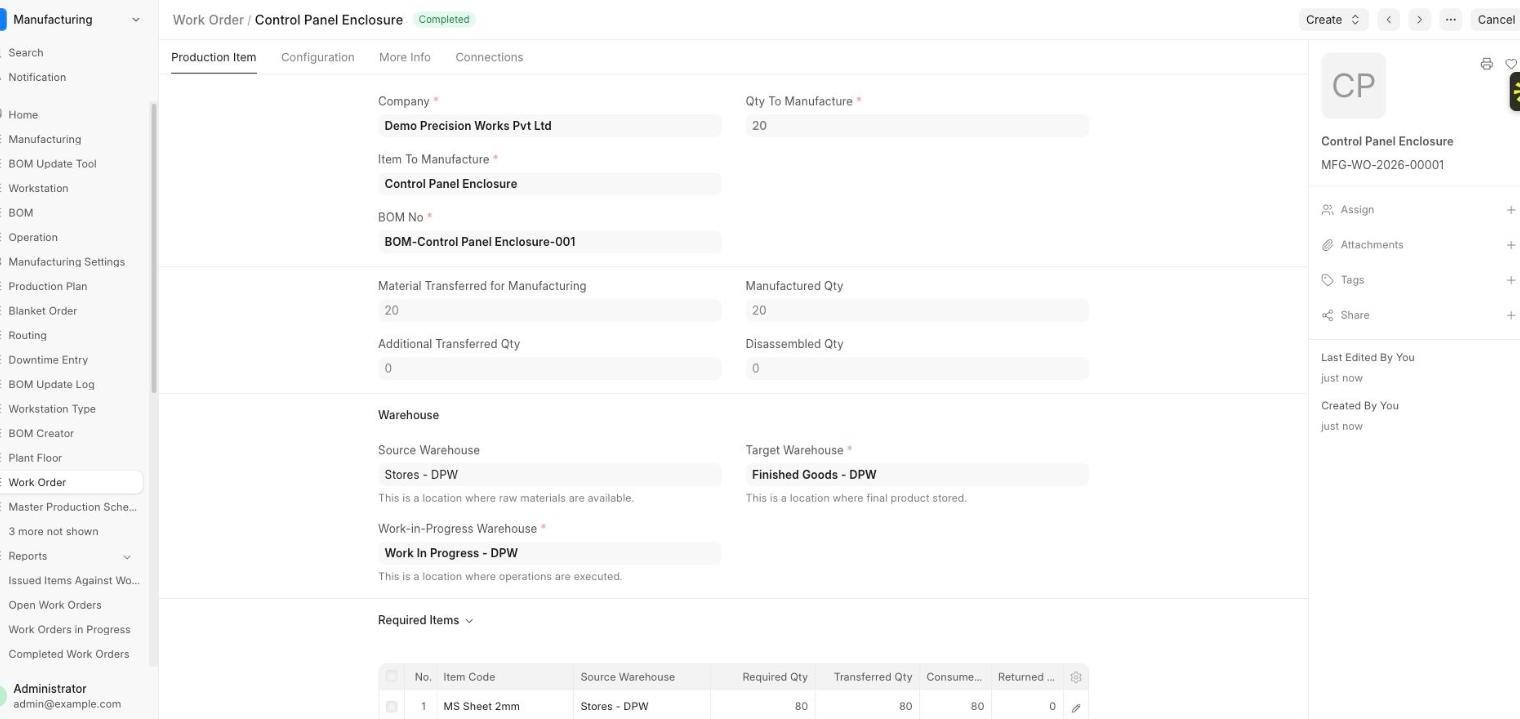Collapse the Reports sidebar group
This screenshot has height=719, width=1520.
[126, 557]
